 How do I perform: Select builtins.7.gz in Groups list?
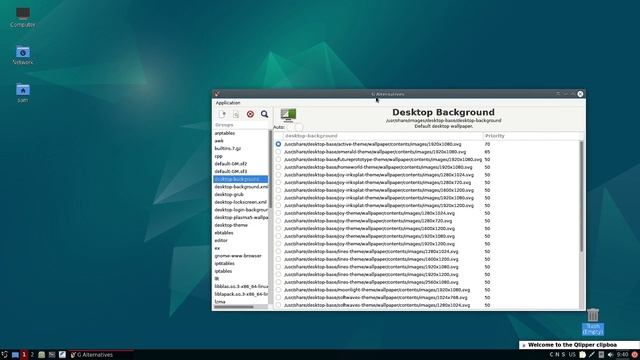pos(241,149)
